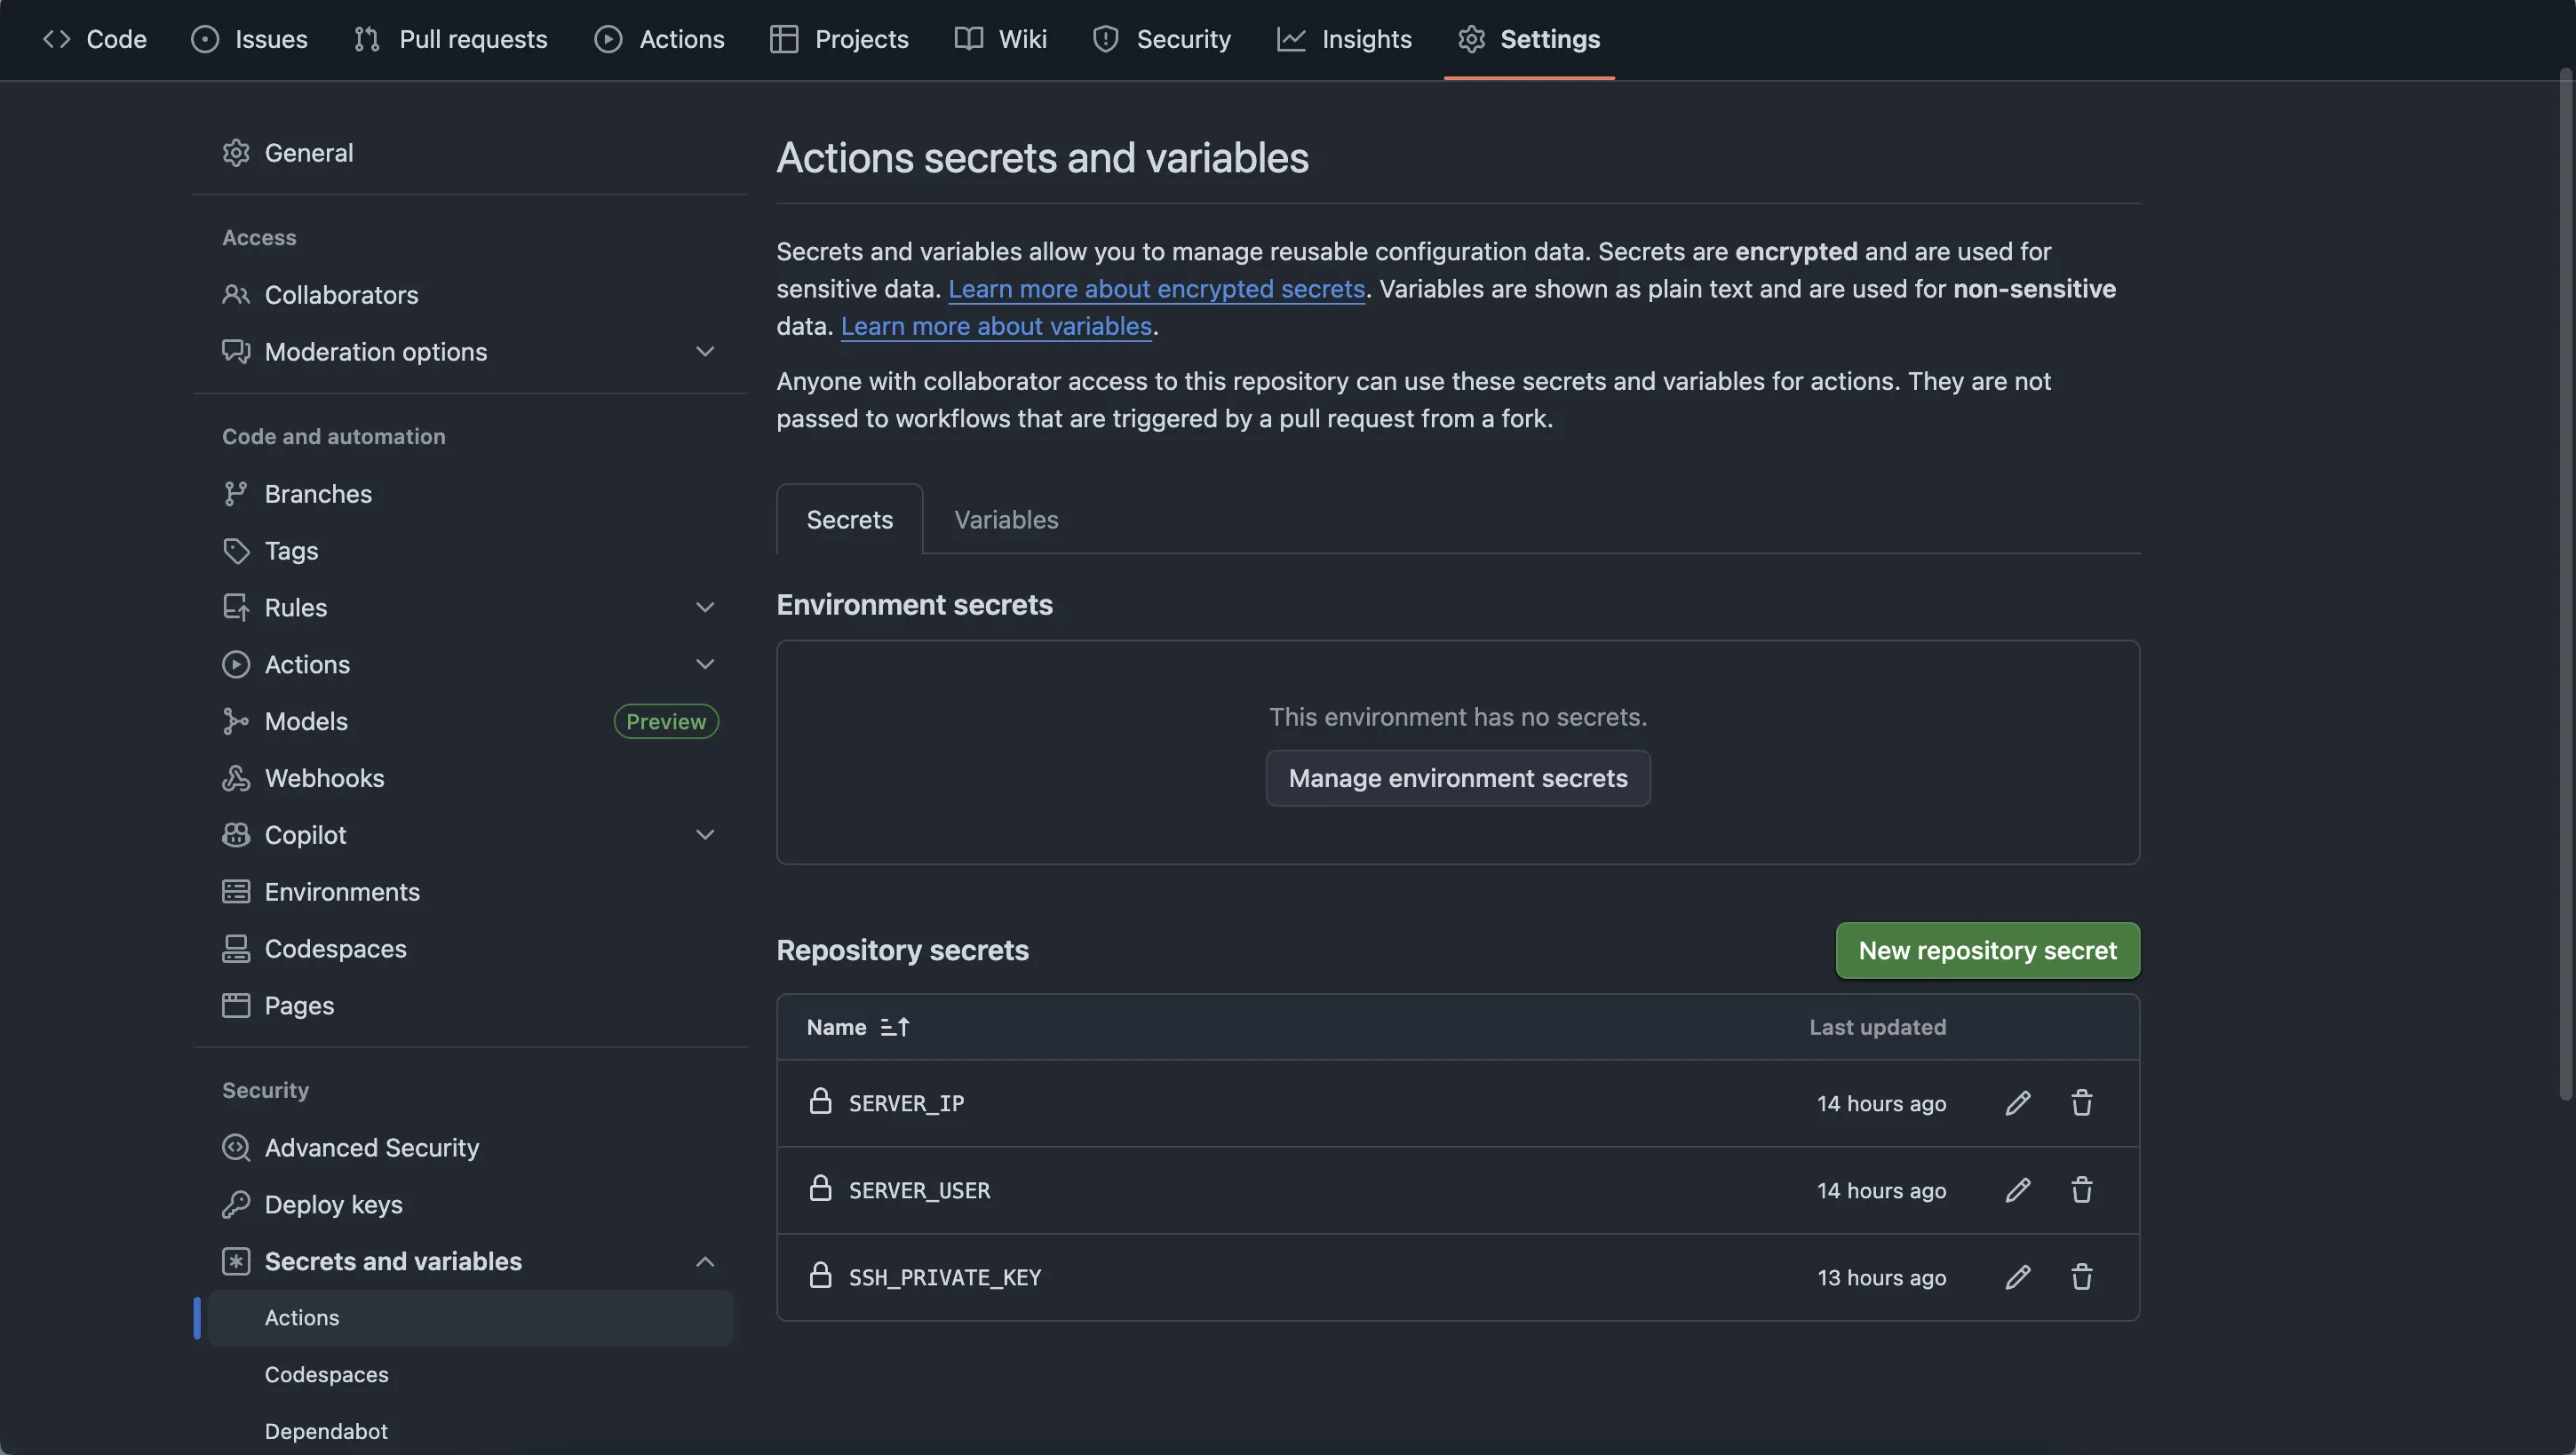
Task: Open Learn more about encrypted secrets link
Action: [x=1156, y=289]
